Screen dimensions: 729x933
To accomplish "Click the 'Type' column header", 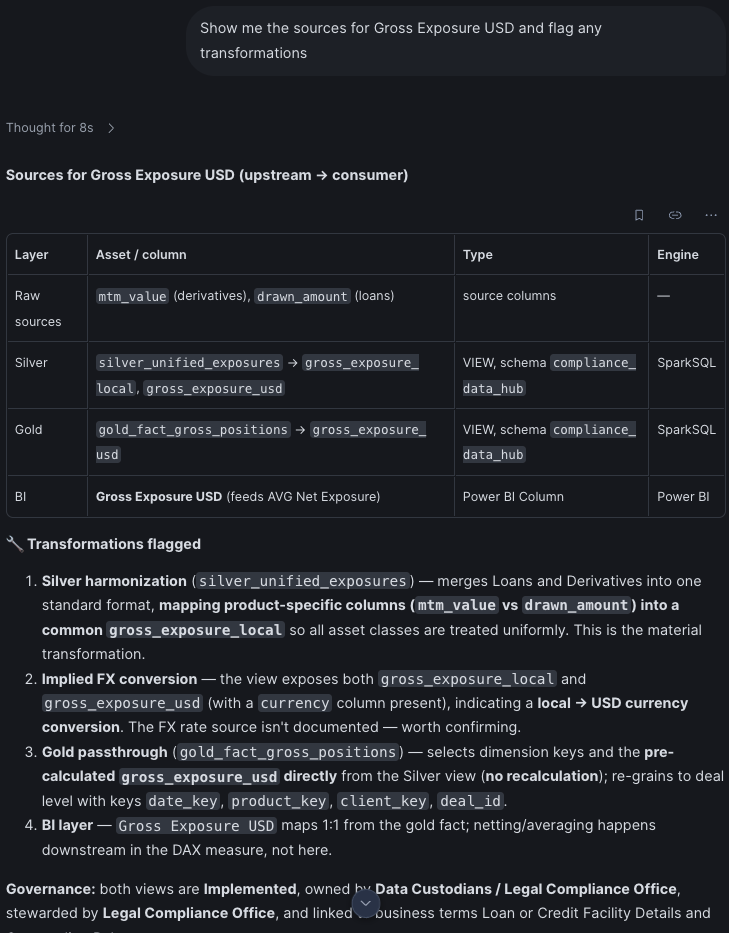I will pyautogui.click(x=477, y=255).
